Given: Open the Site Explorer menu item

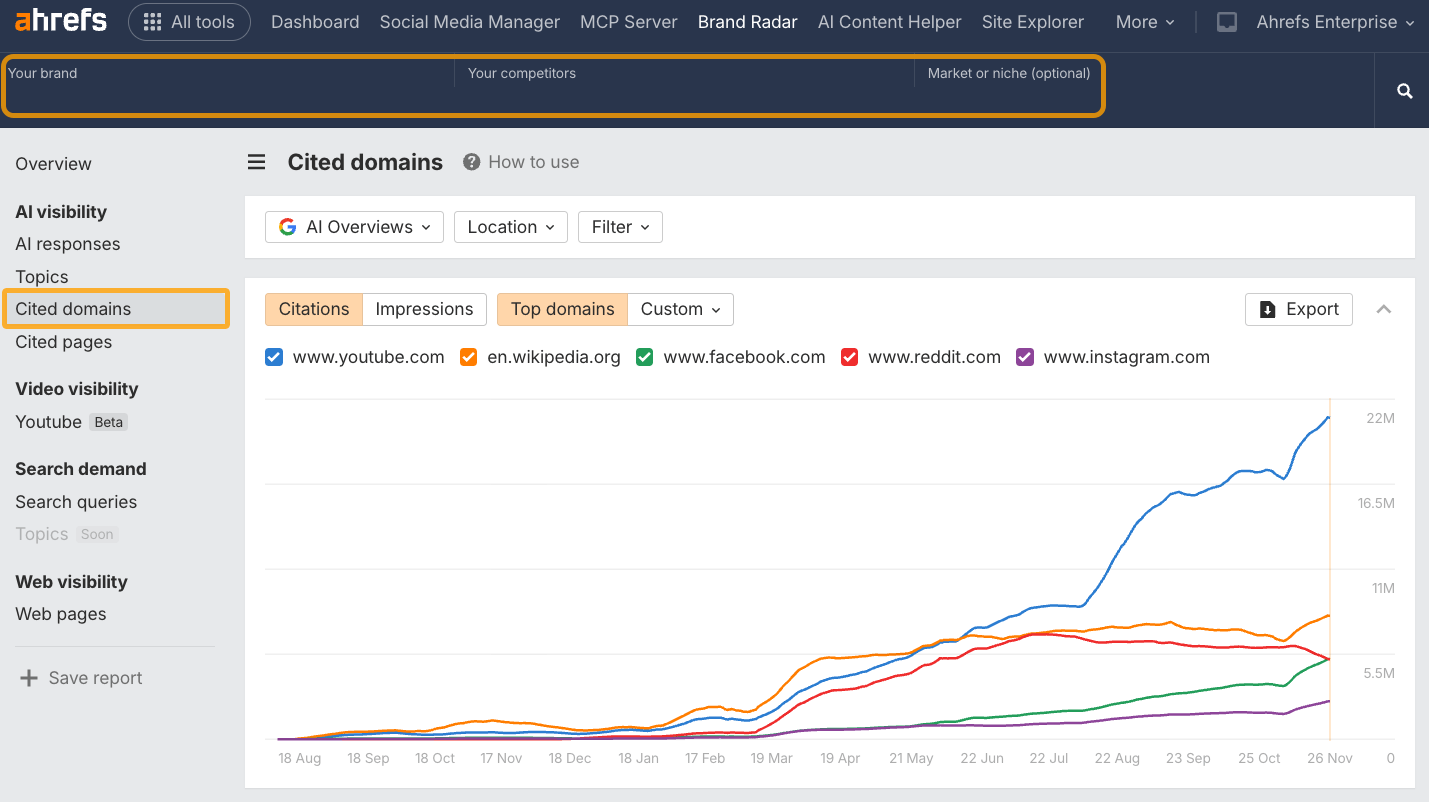Looking at the screenshot, I should pyautogui.click(x=1032, y=21).
